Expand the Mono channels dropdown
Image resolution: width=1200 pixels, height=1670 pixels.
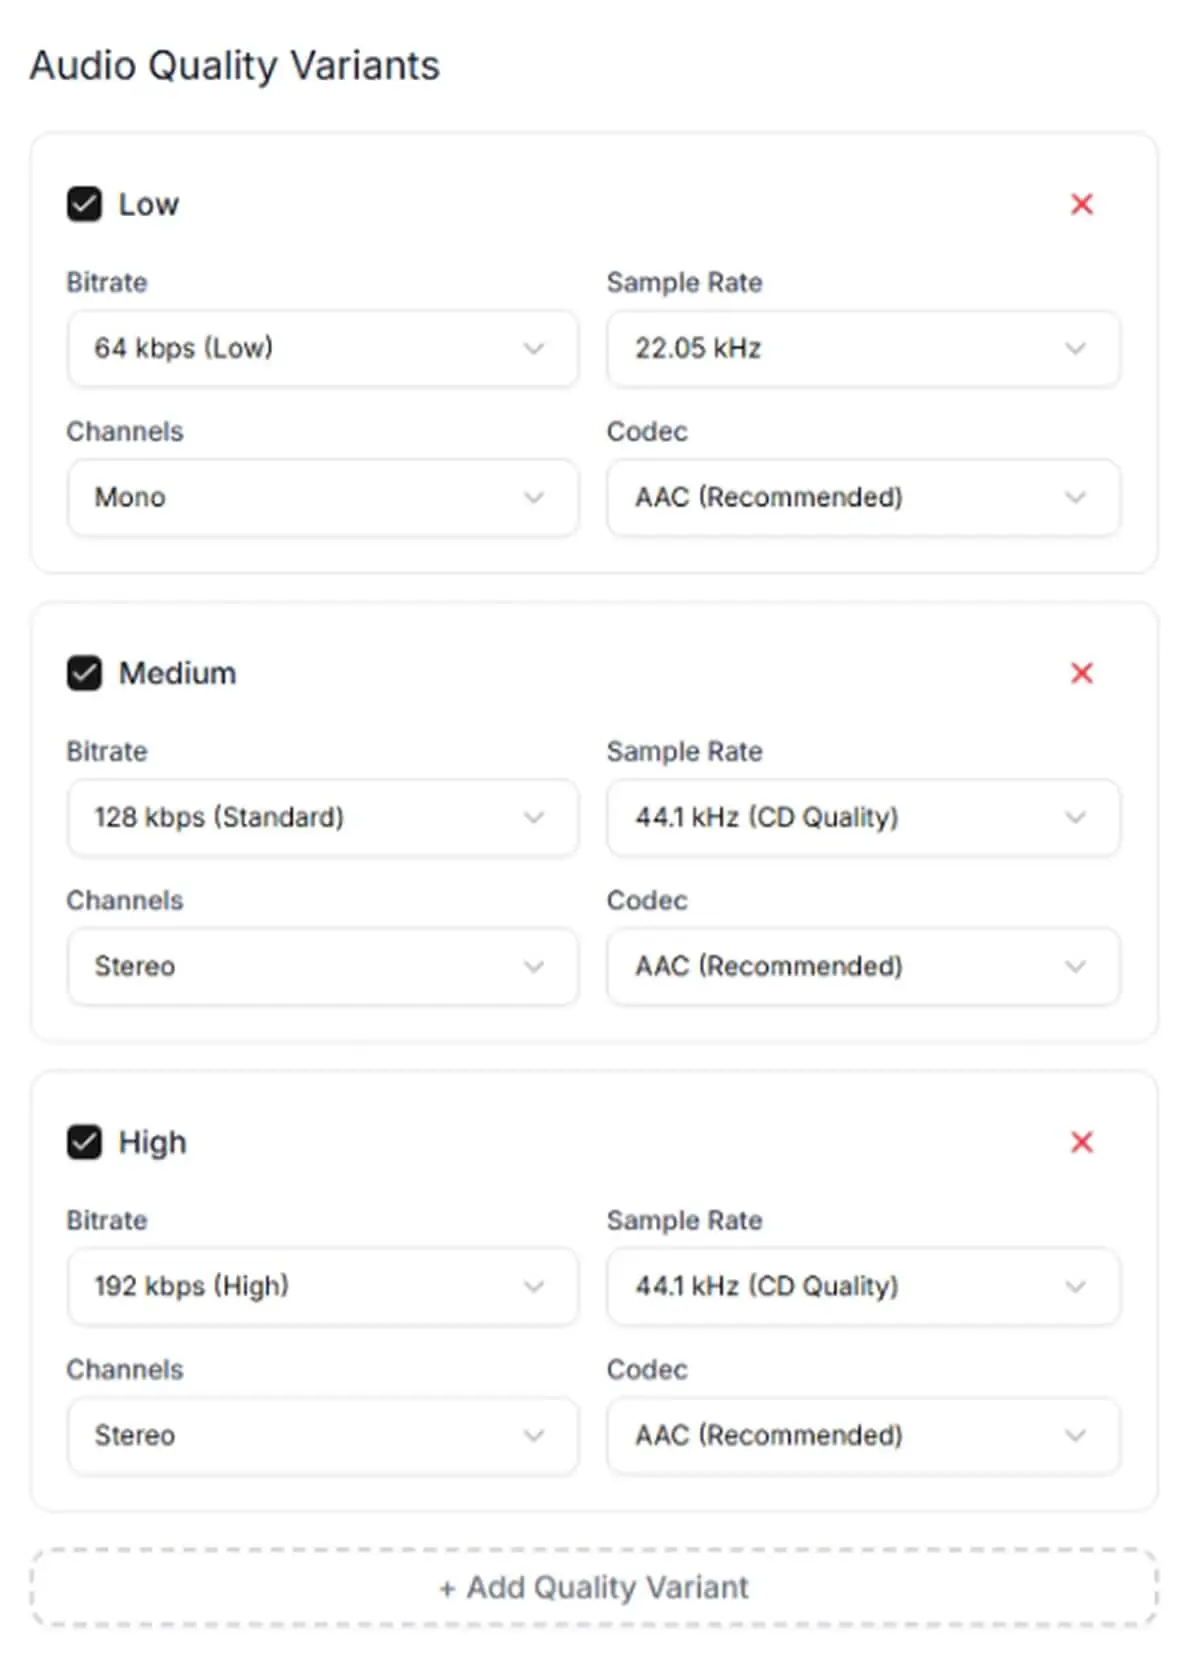click(322, 497)
